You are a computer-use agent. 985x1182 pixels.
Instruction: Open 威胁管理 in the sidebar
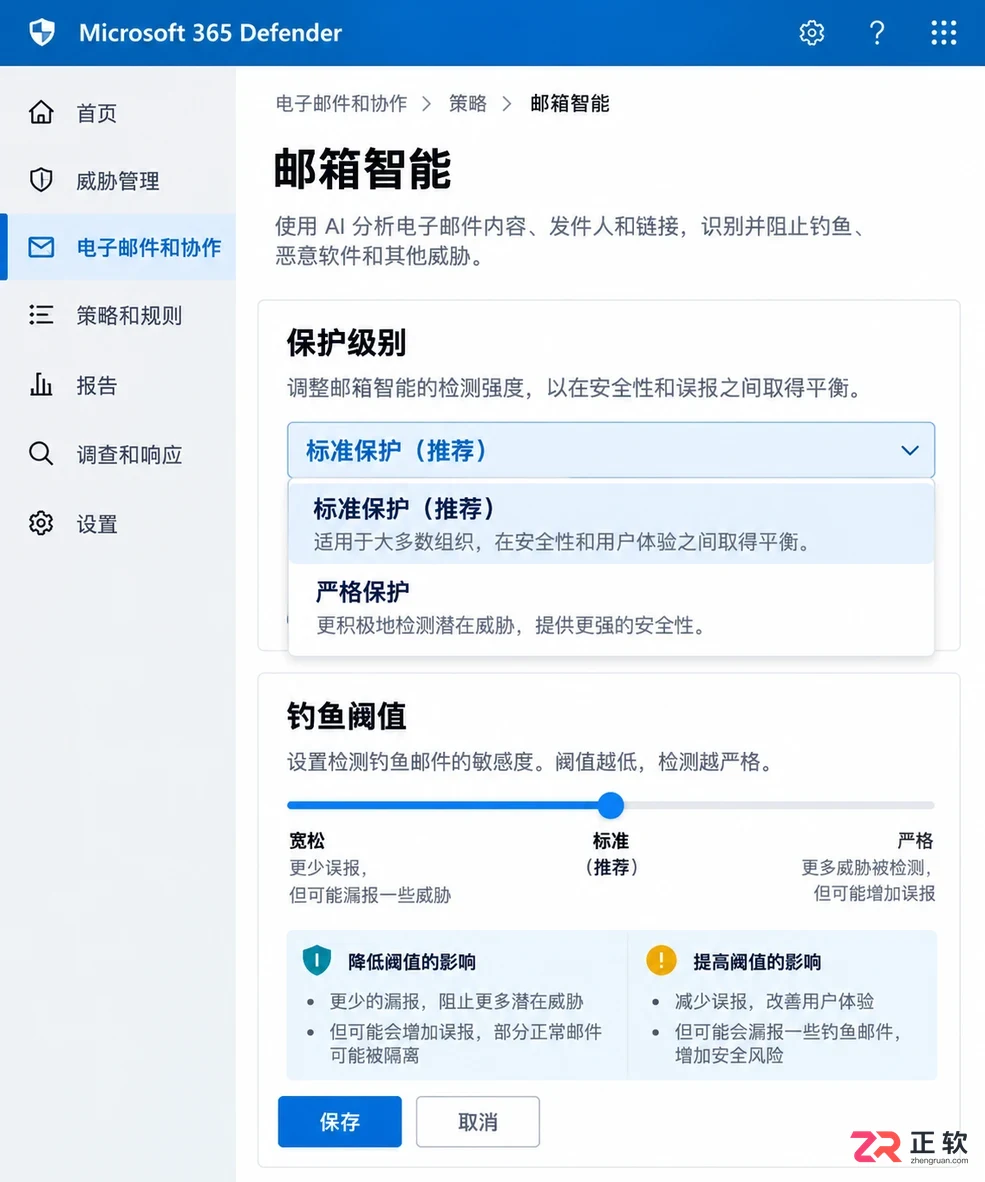click(x=118, y=180)
